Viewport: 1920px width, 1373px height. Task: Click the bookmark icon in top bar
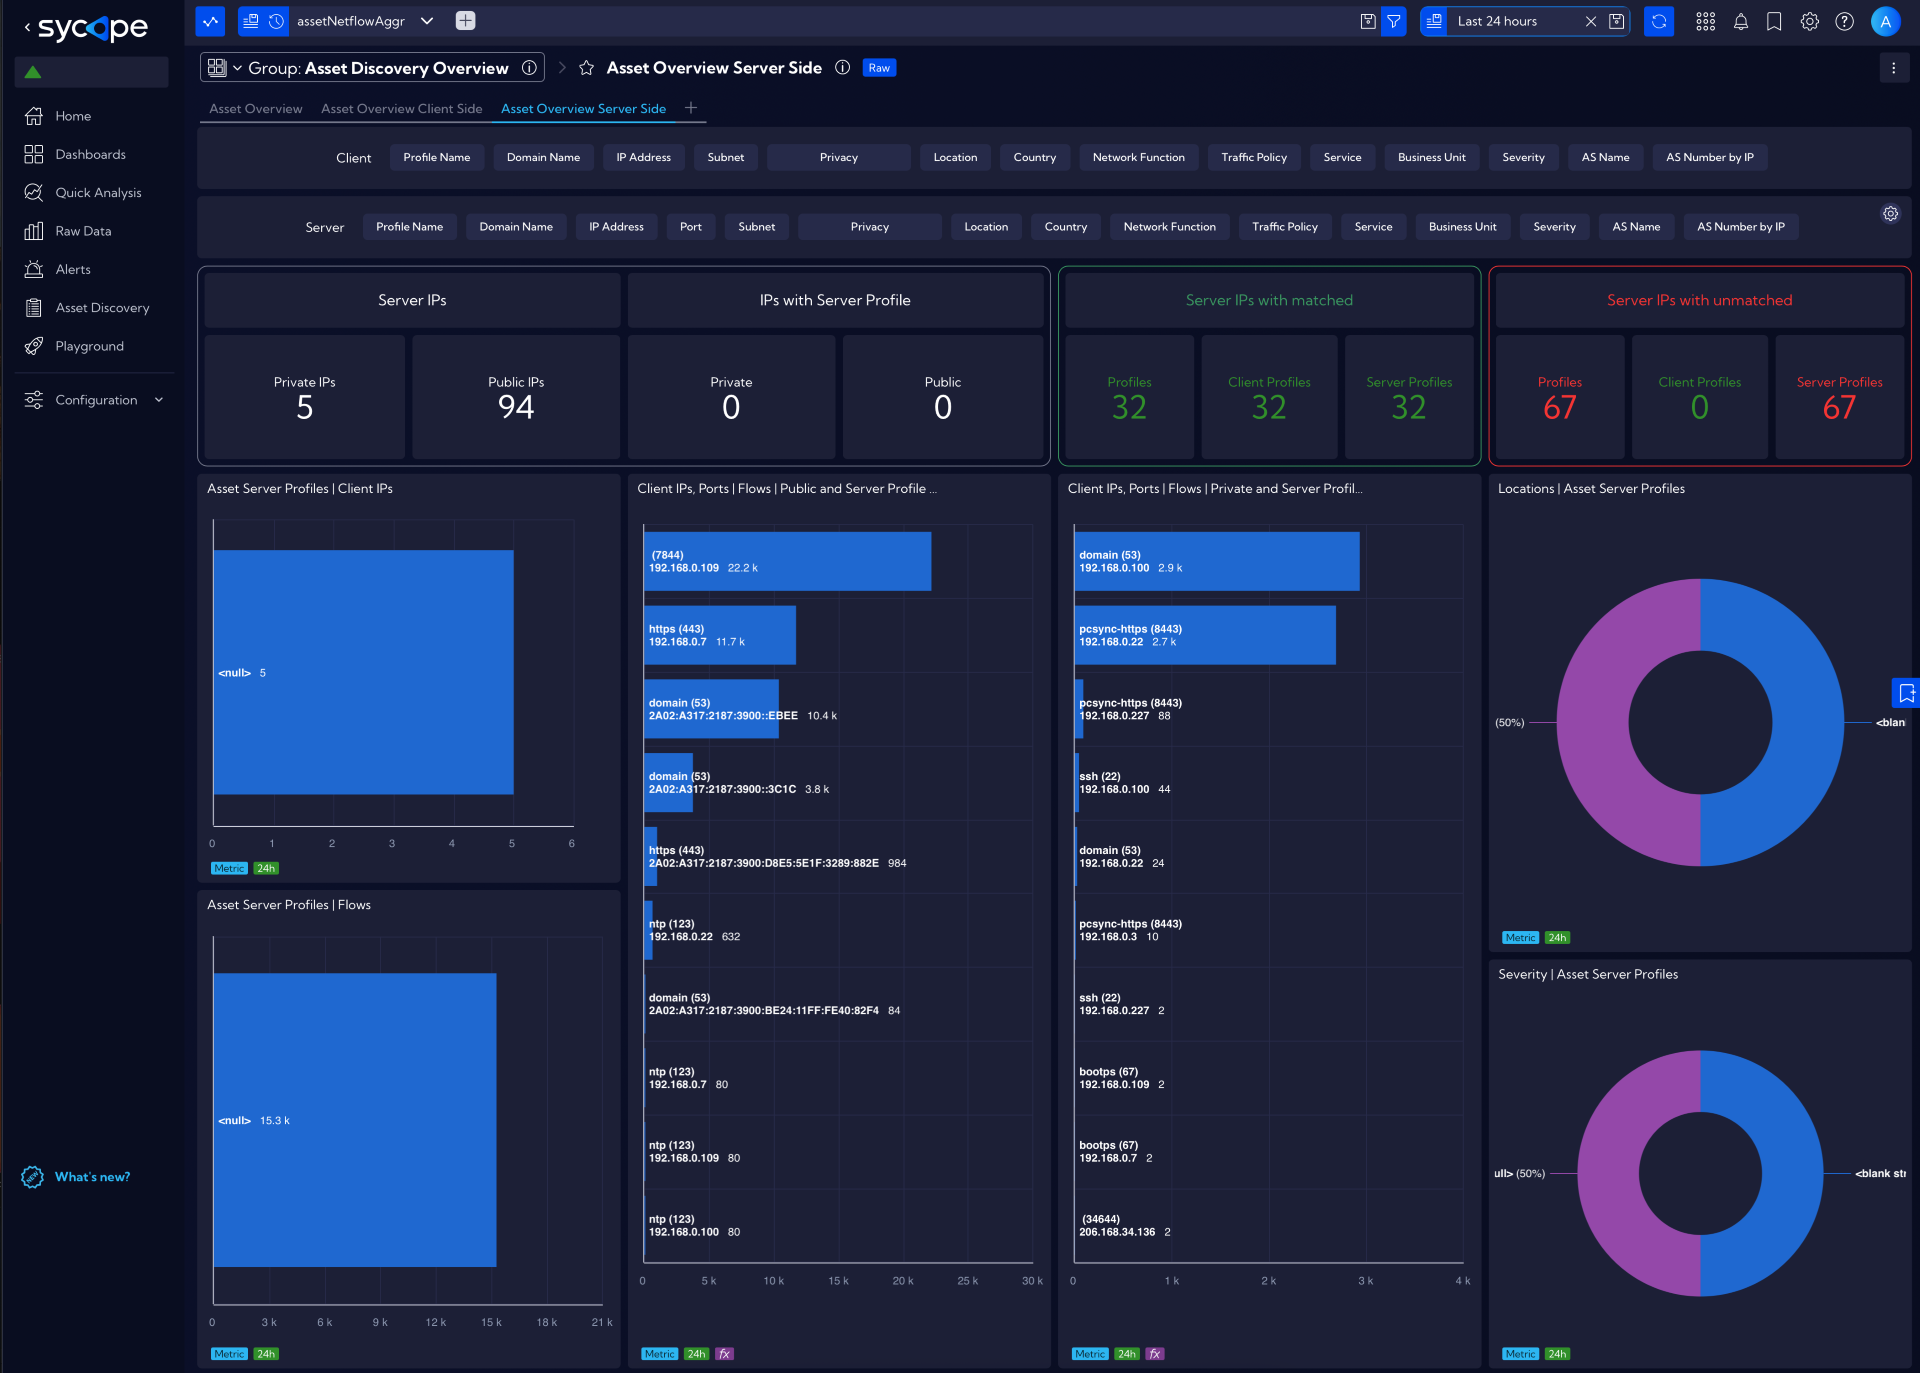click(x=1774, y=21)
